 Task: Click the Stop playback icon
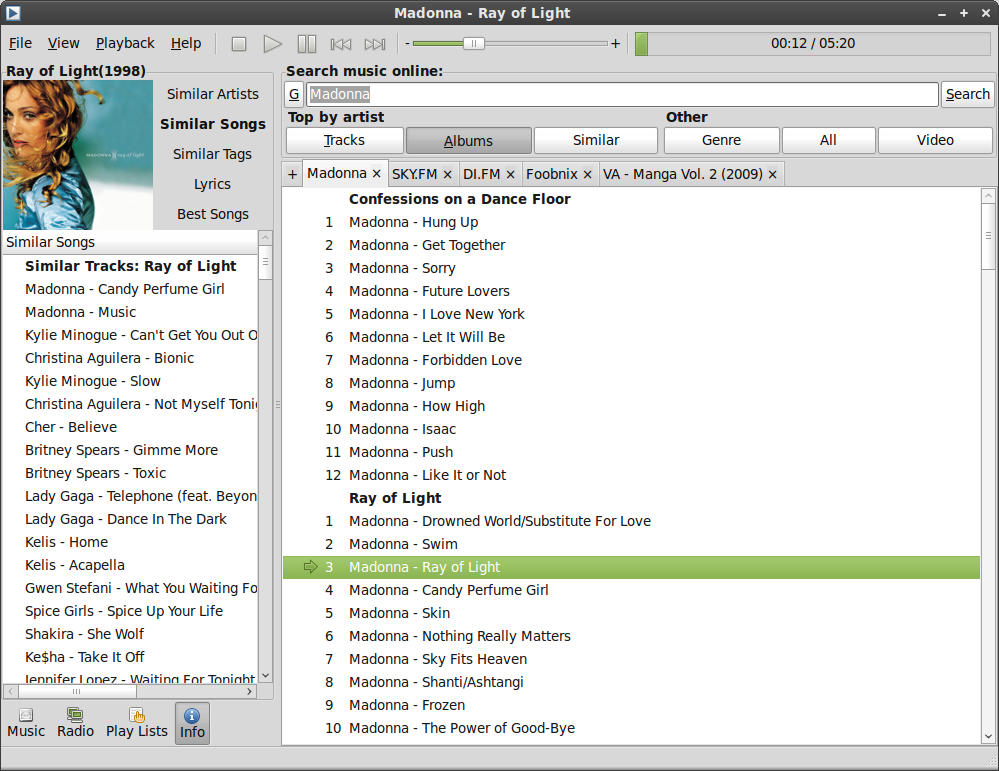pos(239,44)
